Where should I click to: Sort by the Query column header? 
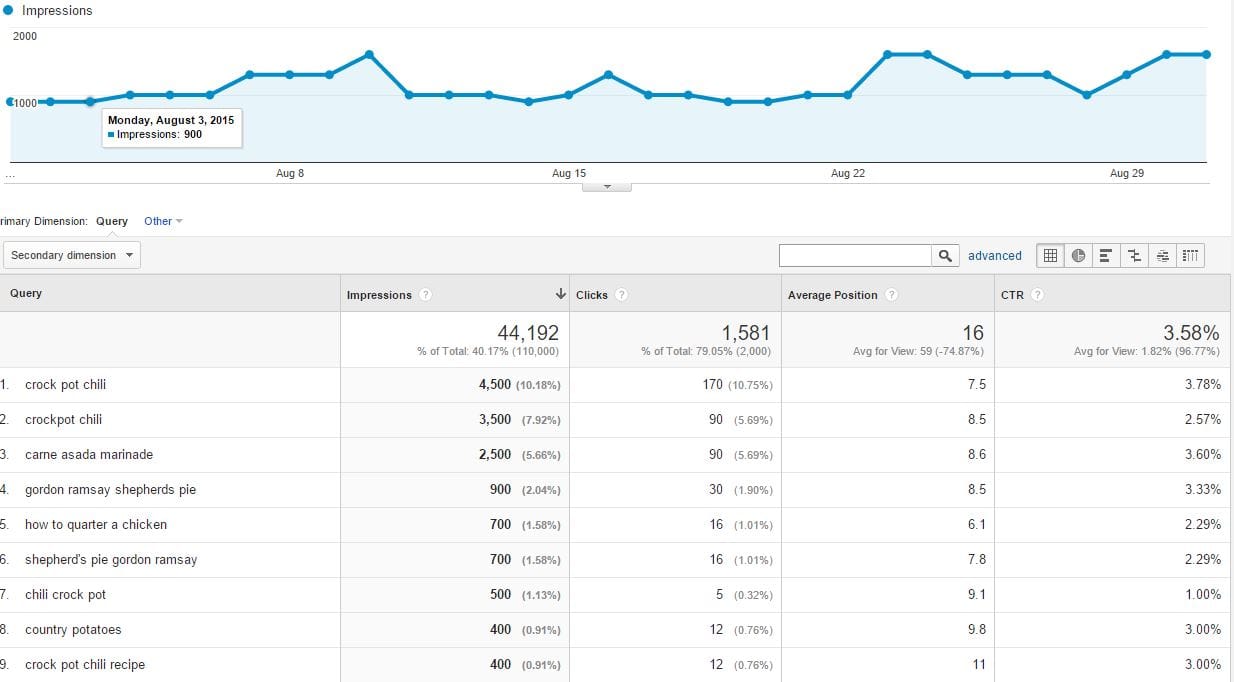[26, 294]
